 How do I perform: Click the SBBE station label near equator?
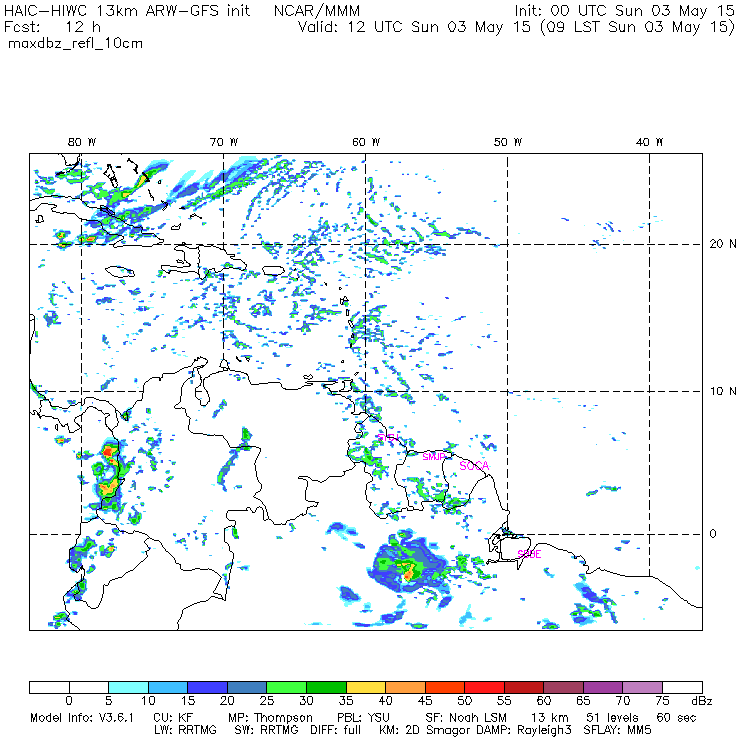(x=529, y=554)
